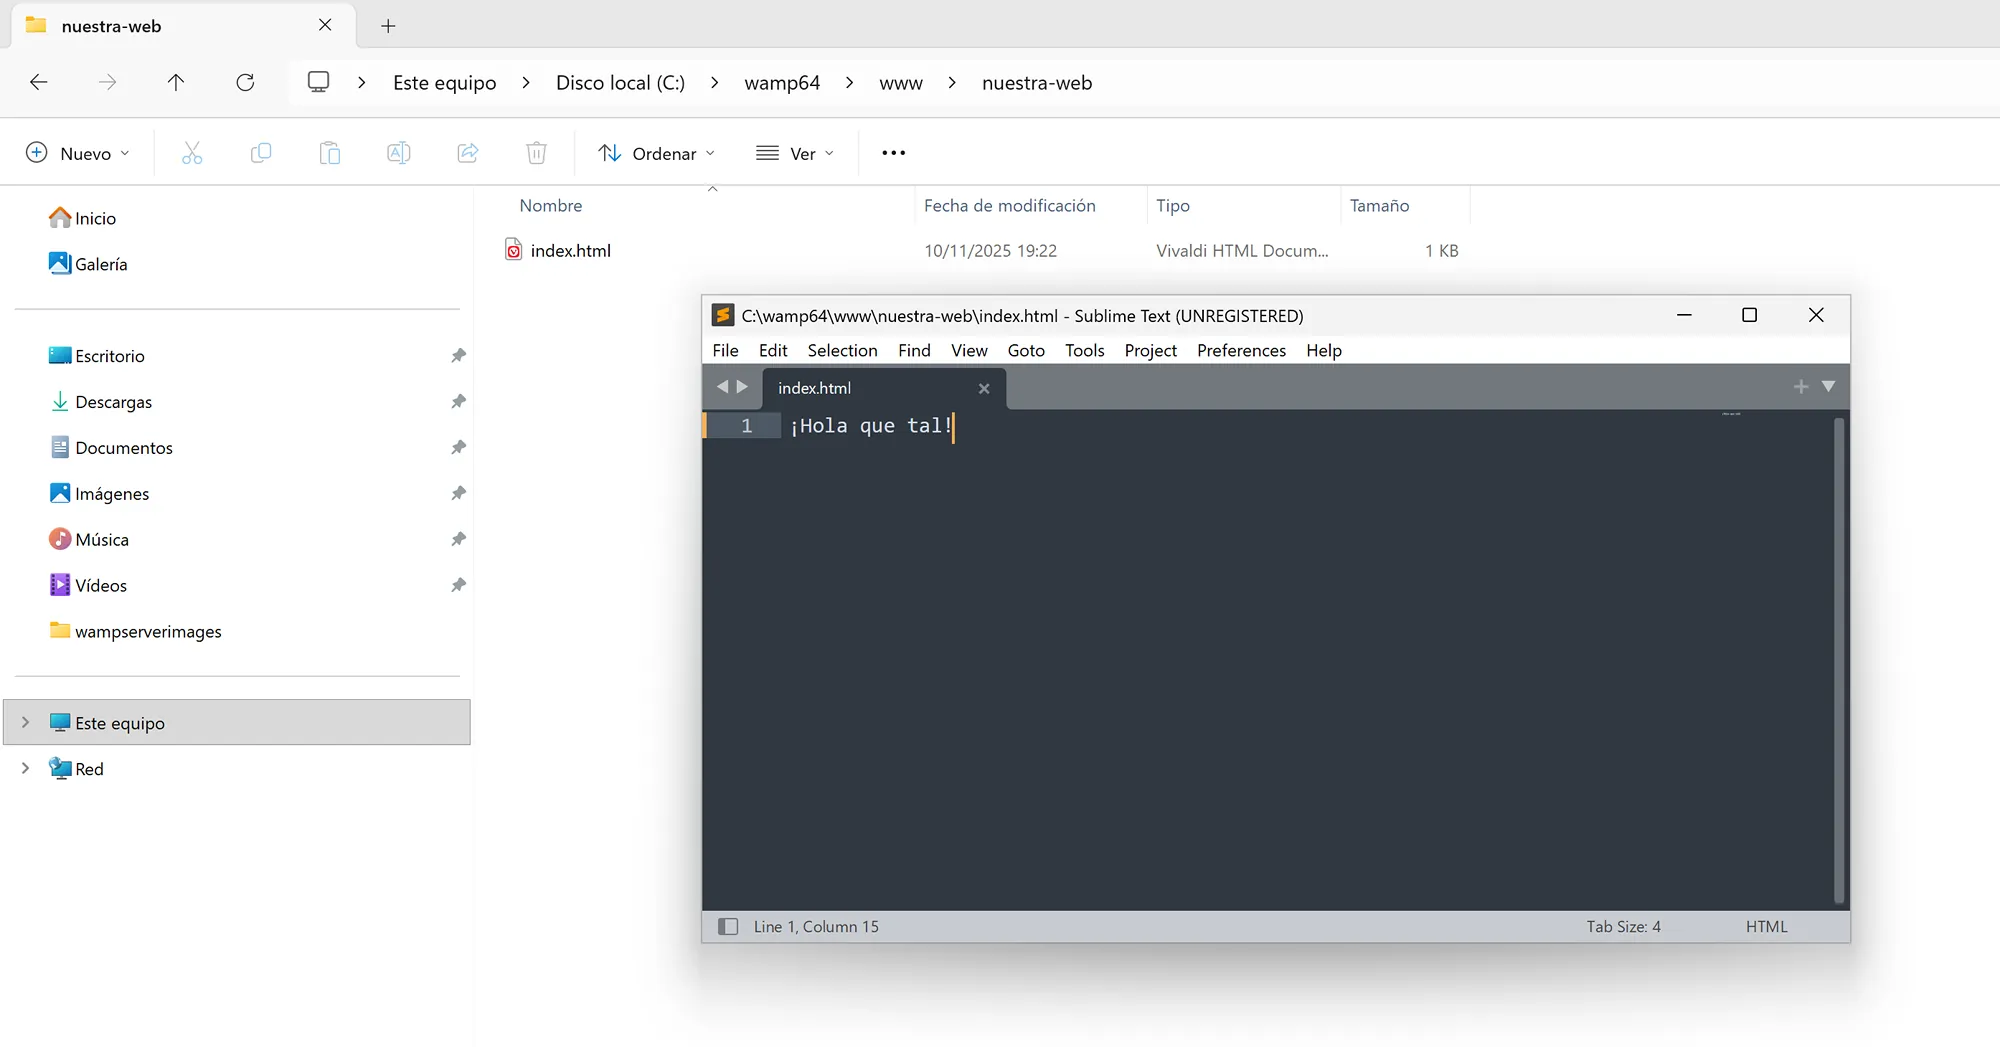Image resolution: width=2000 pixels, height=1047 pixels.
Task: Click the Share icon in toolbar
Action: point(467,153)
